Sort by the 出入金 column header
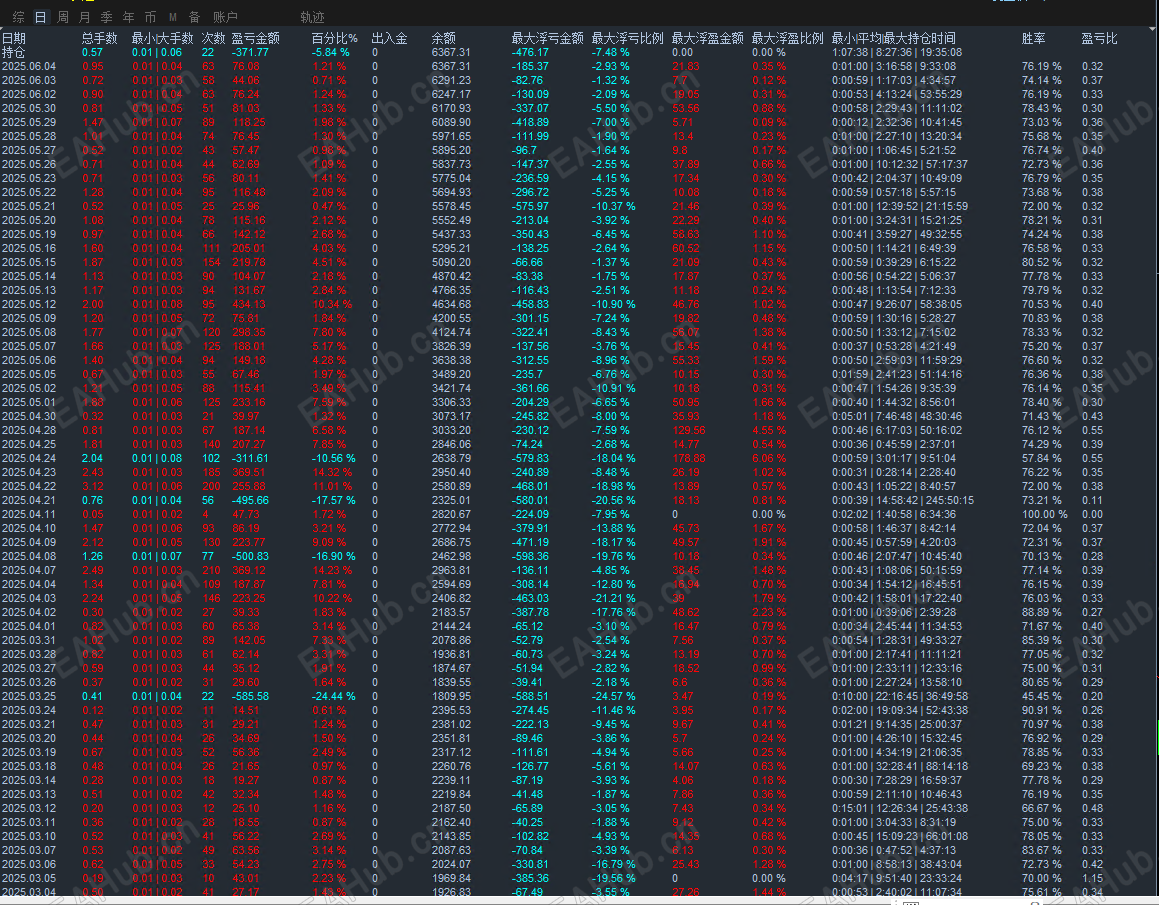 [x=390, y=38]
